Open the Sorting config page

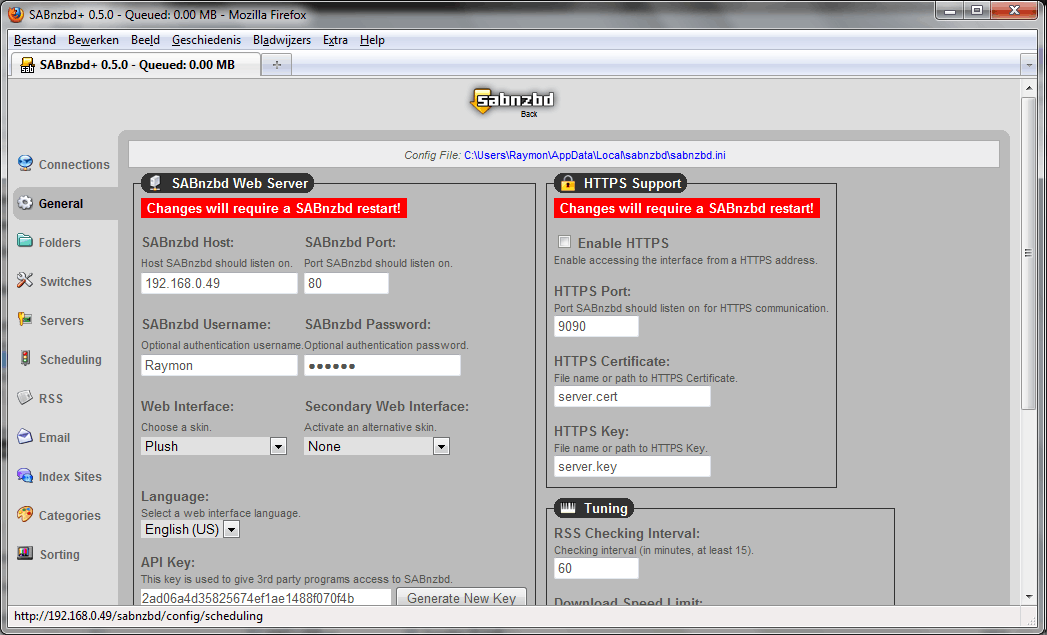pos(59,554)
